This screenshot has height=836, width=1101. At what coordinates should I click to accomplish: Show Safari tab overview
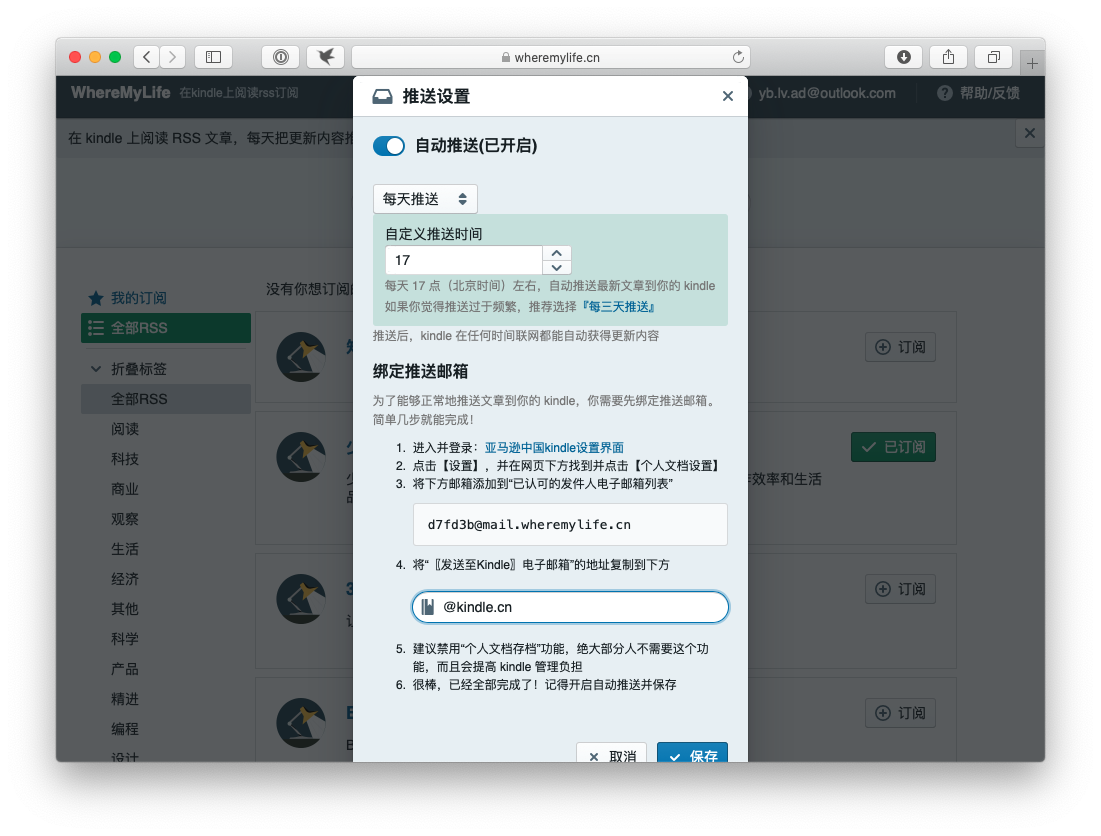click(x=994, y=57)
